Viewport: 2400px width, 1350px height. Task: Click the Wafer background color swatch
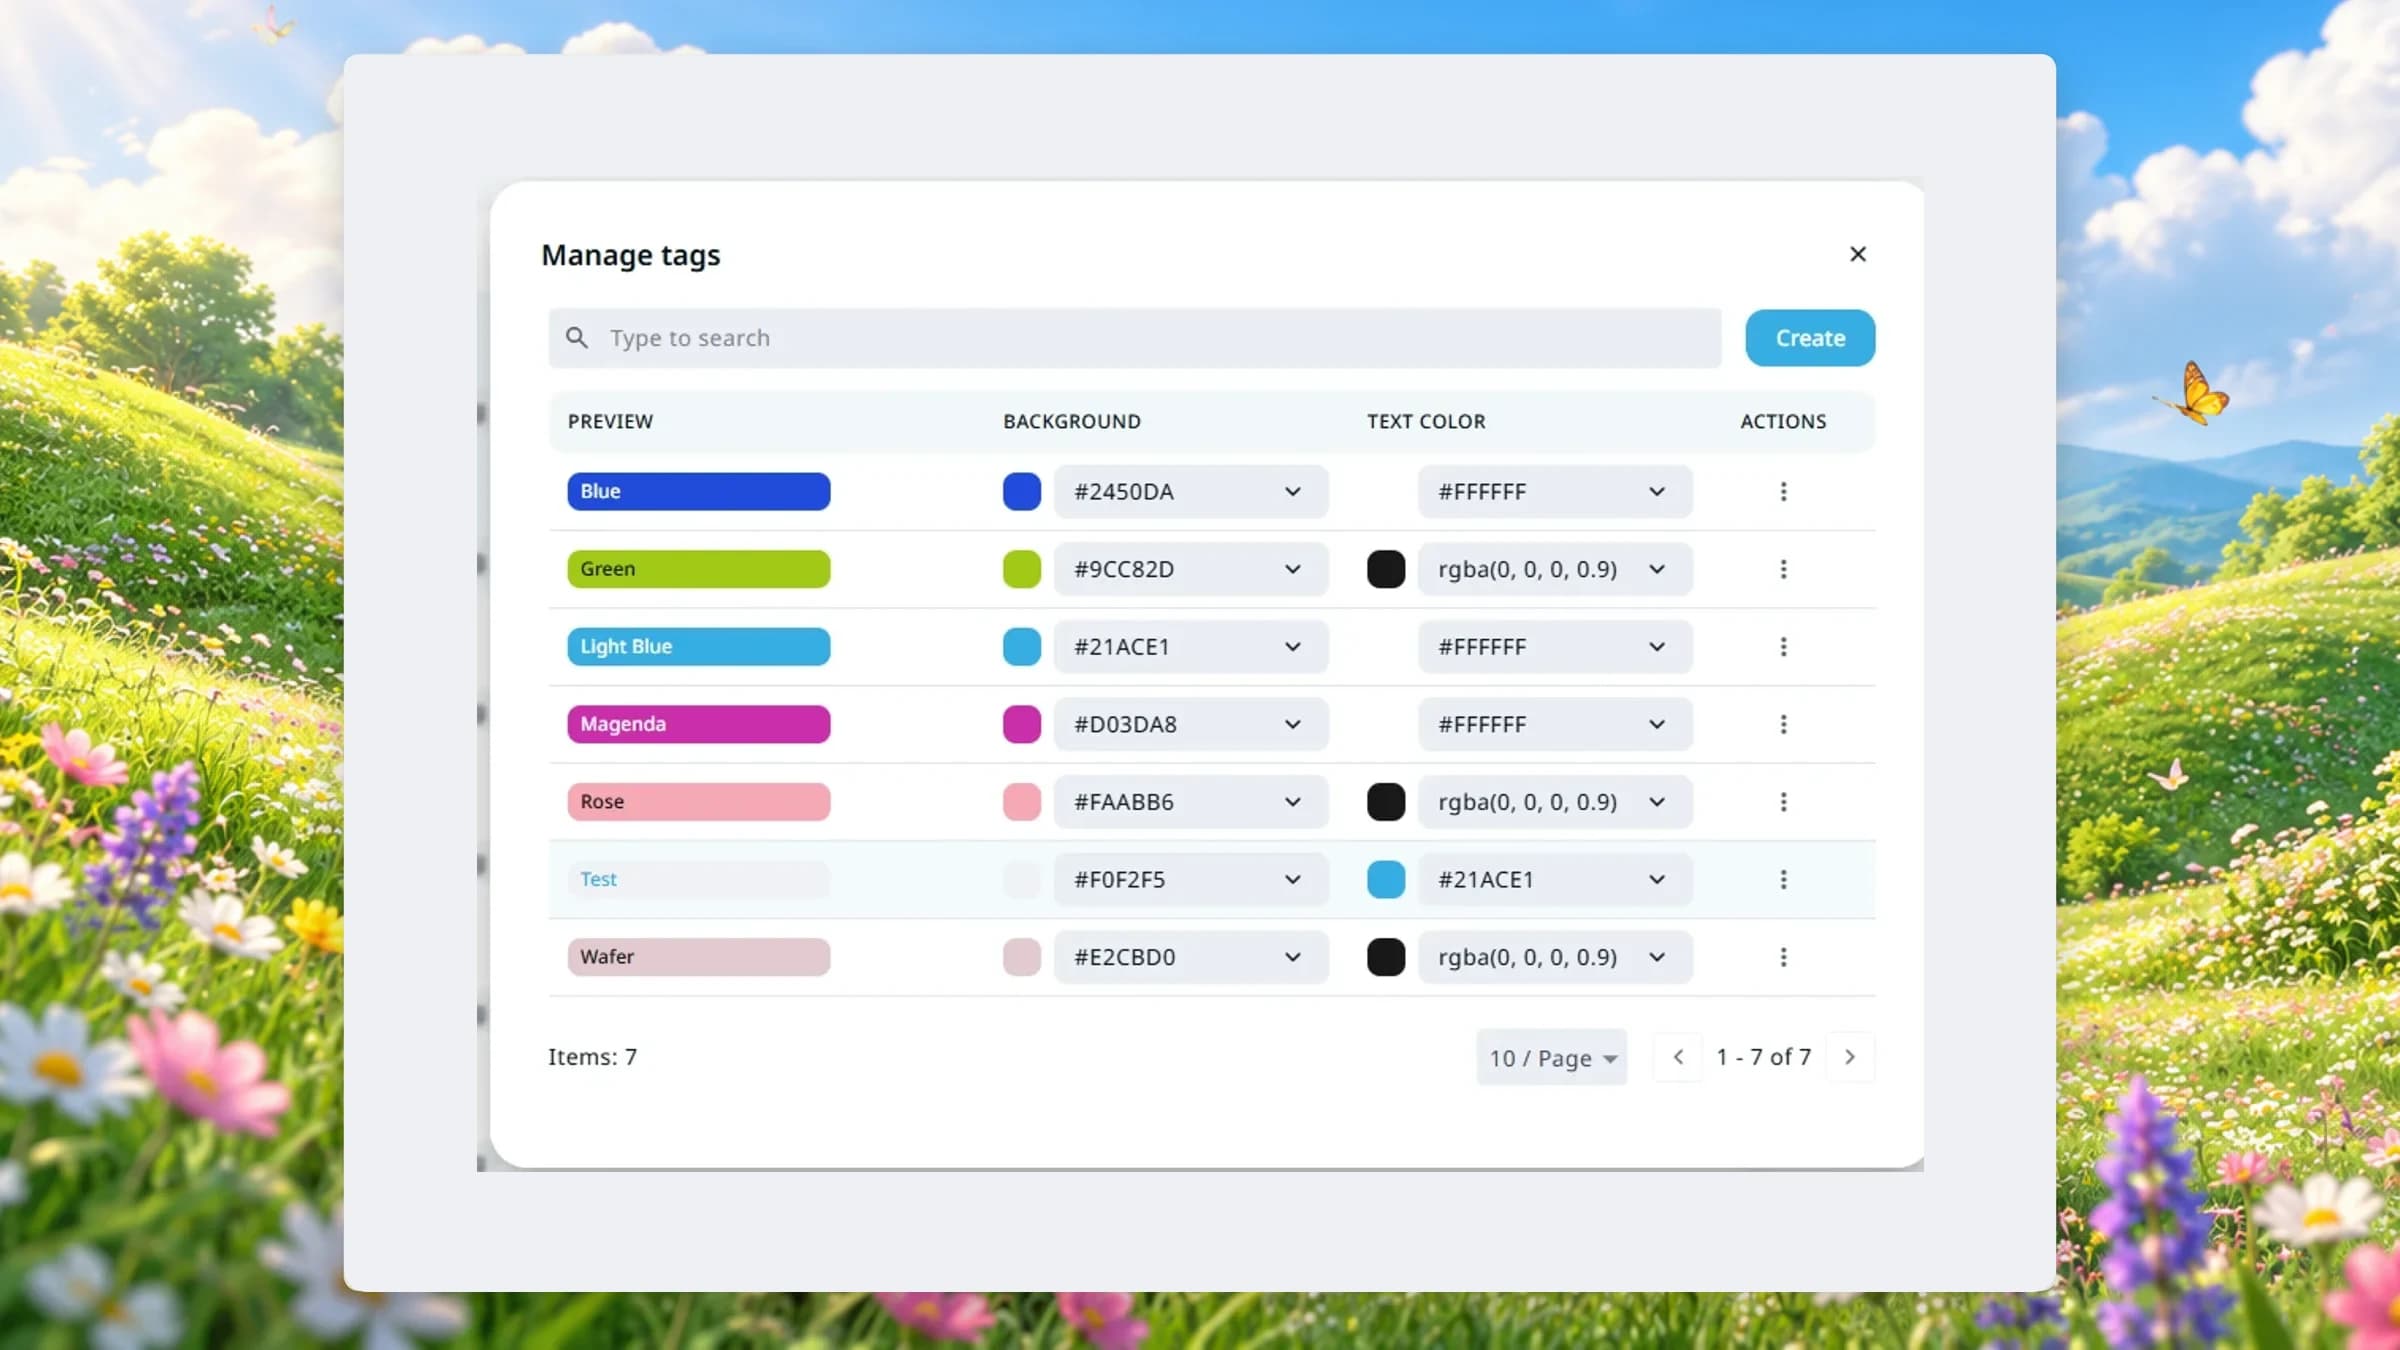1022,957
